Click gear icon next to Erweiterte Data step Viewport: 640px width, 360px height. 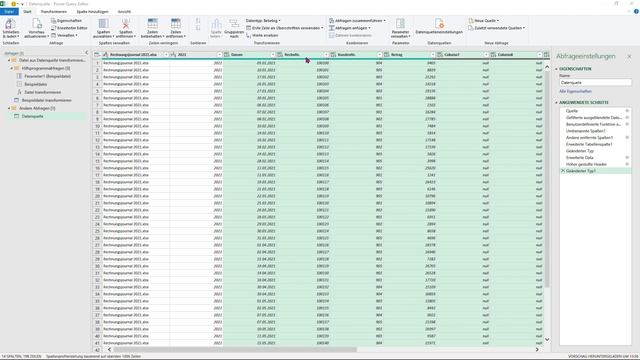coord(627,158)
